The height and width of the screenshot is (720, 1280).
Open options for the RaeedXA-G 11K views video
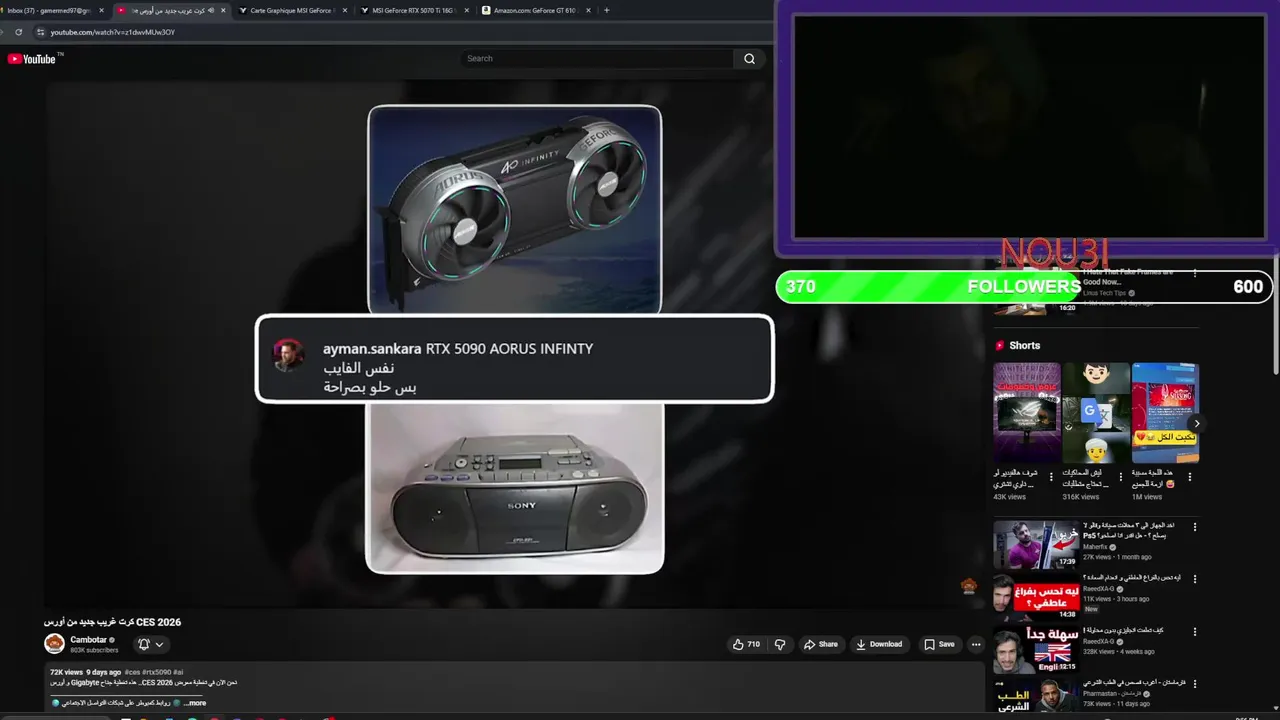[1194, 579]
